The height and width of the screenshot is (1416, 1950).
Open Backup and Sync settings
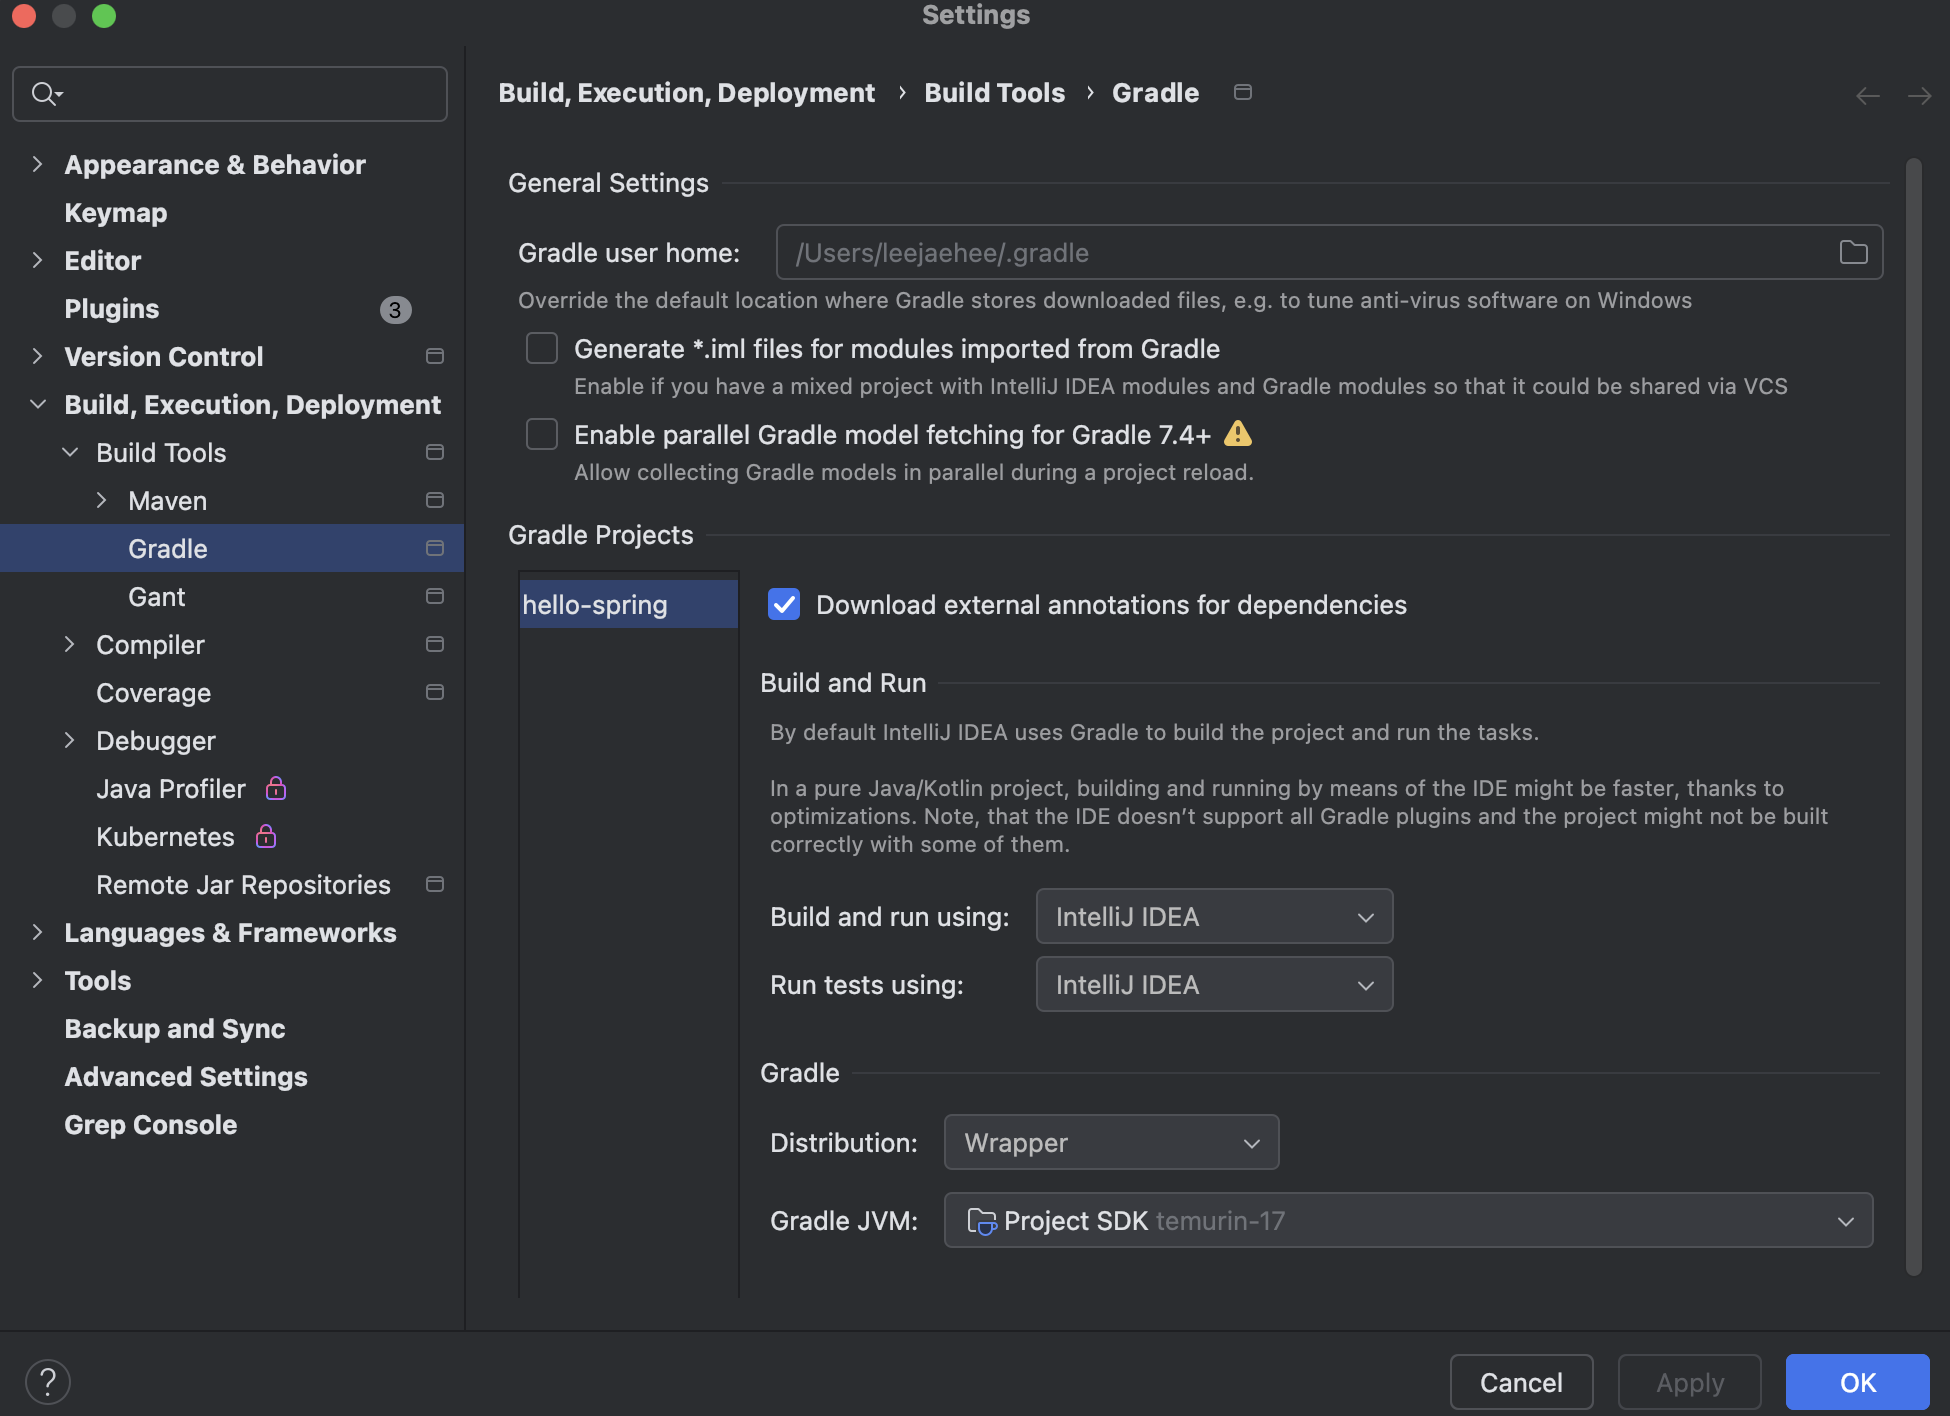(x=175, y=1029)
